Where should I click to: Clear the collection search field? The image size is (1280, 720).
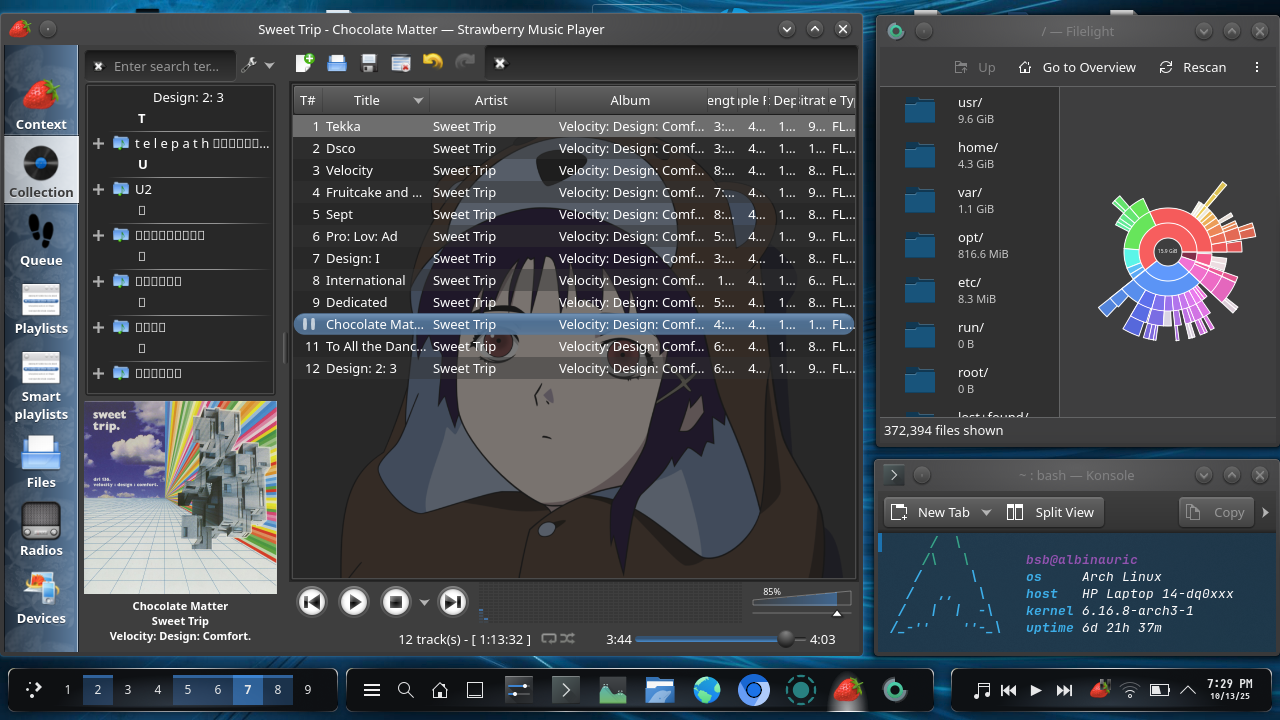(98, 66)
